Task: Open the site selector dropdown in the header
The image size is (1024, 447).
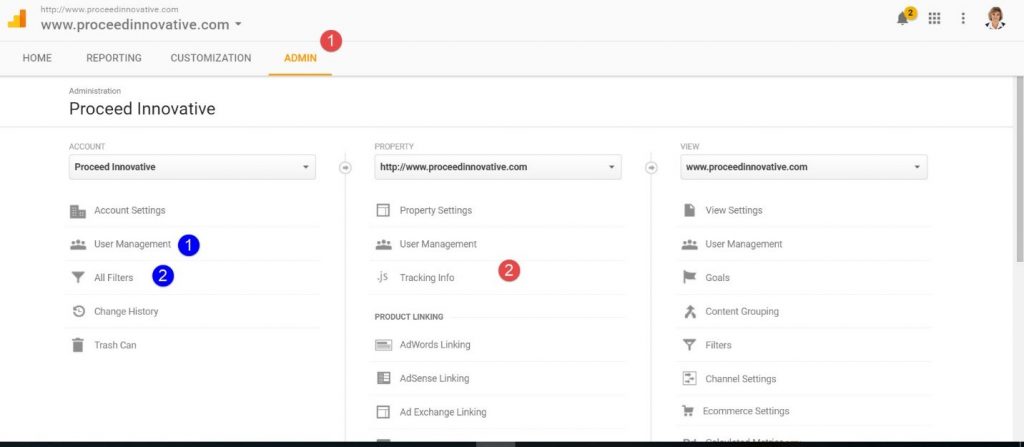Action: [141, 25]
